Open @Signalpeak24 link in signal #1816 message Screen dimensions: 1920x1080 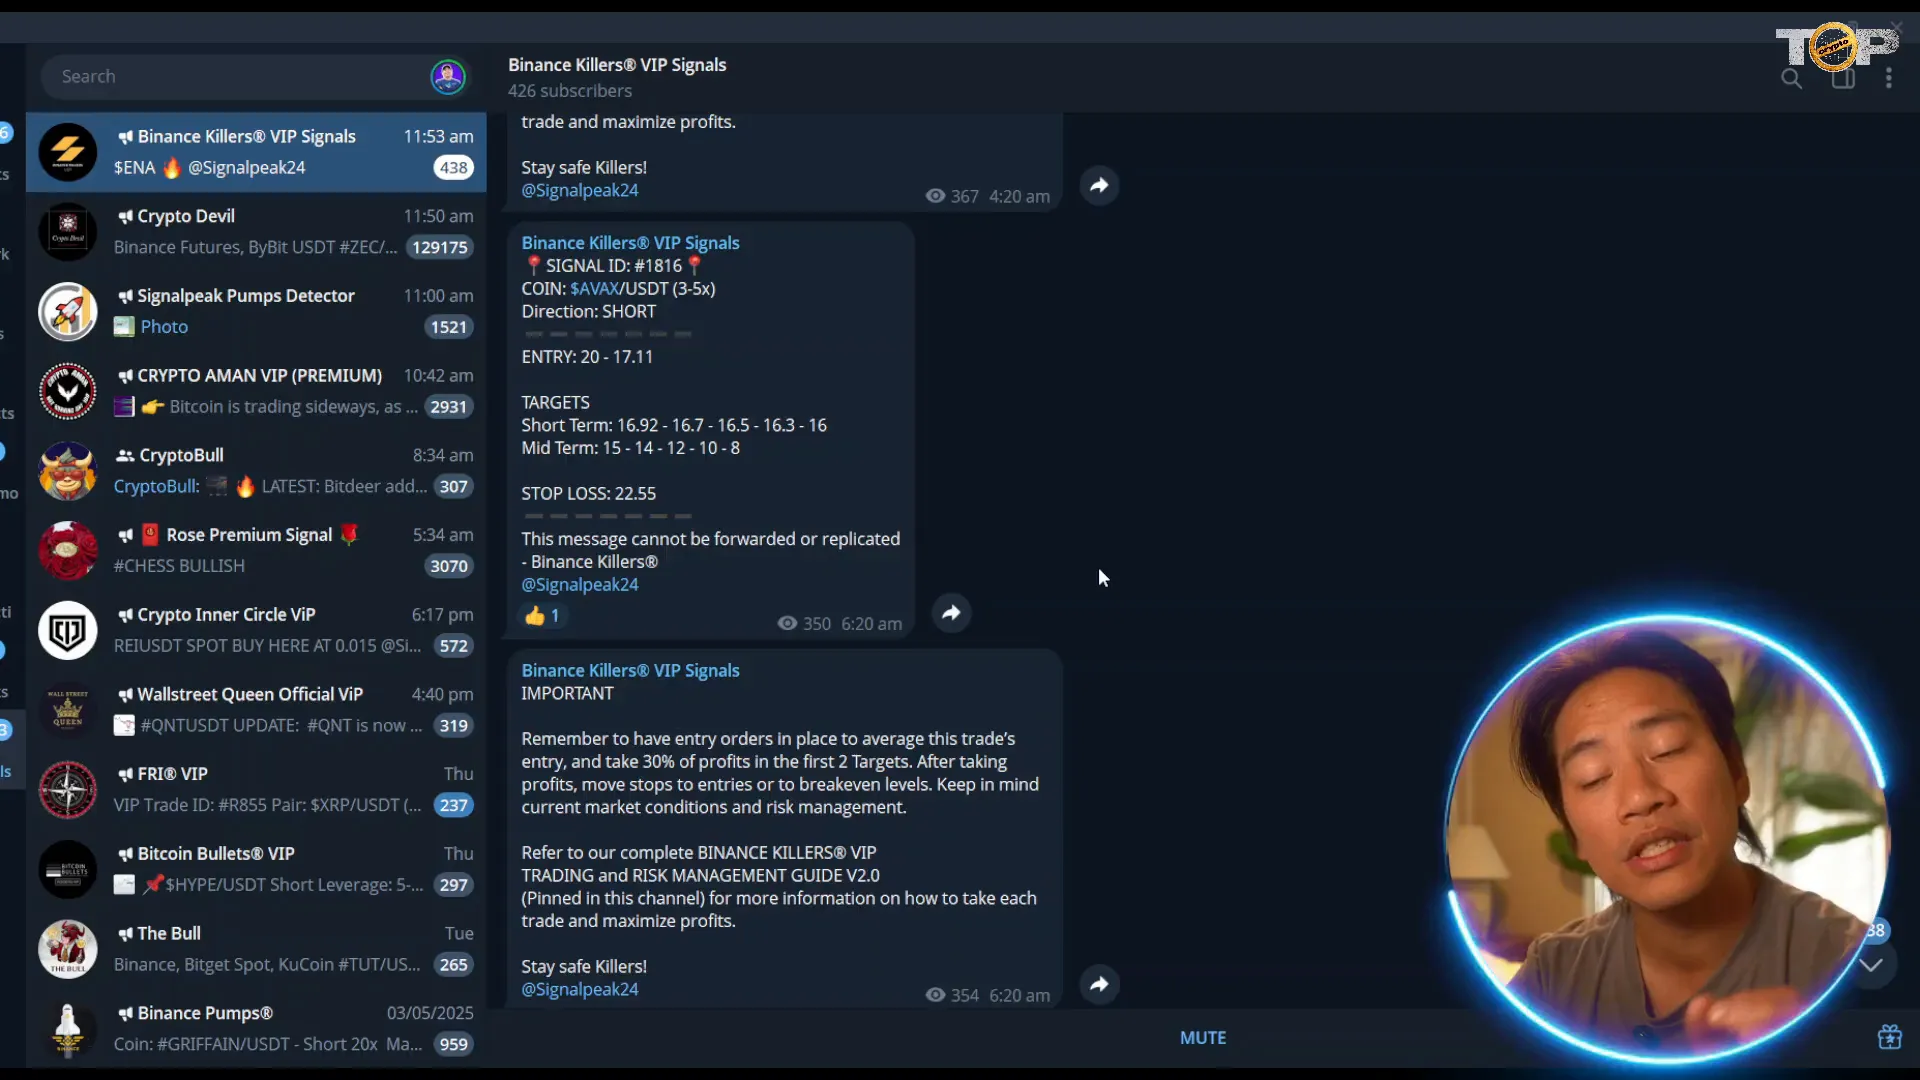pos(579,585)
